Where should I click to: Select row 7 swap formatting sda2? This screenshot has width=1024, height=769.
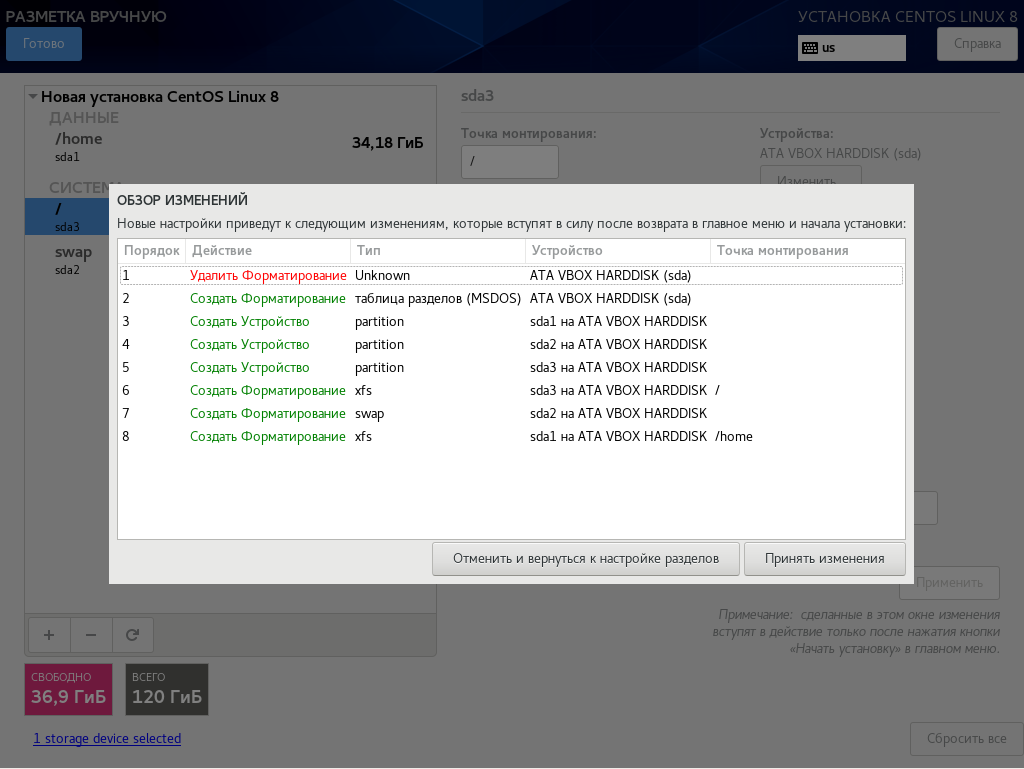[511, 413]
